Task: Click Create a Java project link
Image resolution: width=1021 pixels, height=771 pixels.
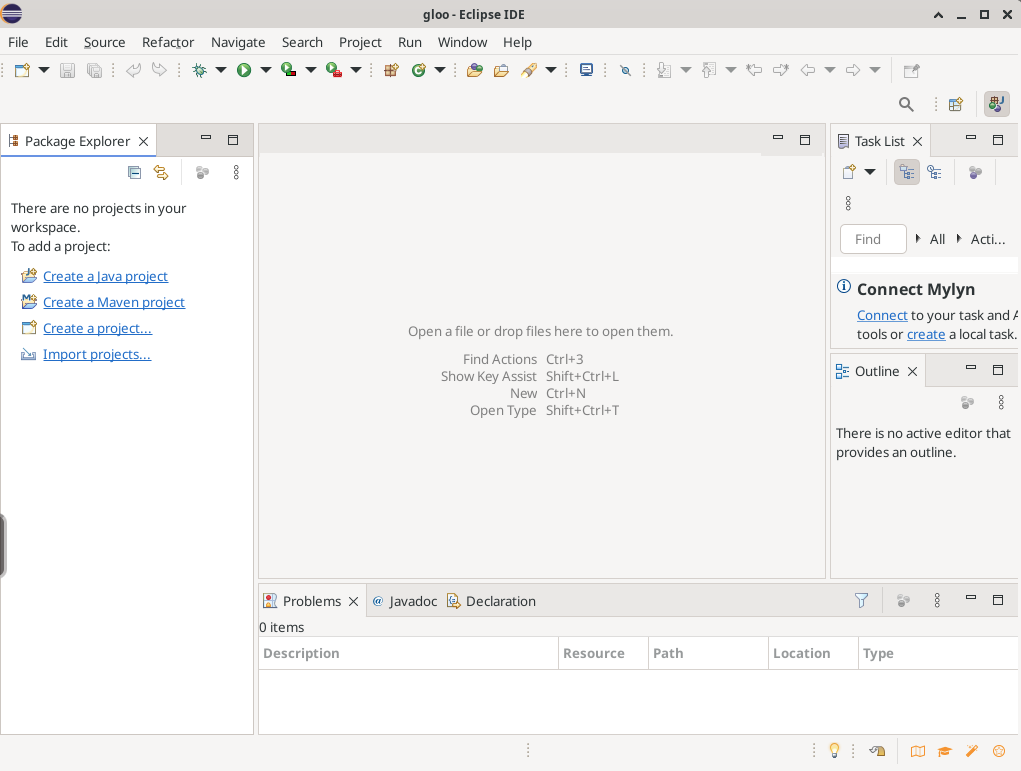Action: point(105,276)
